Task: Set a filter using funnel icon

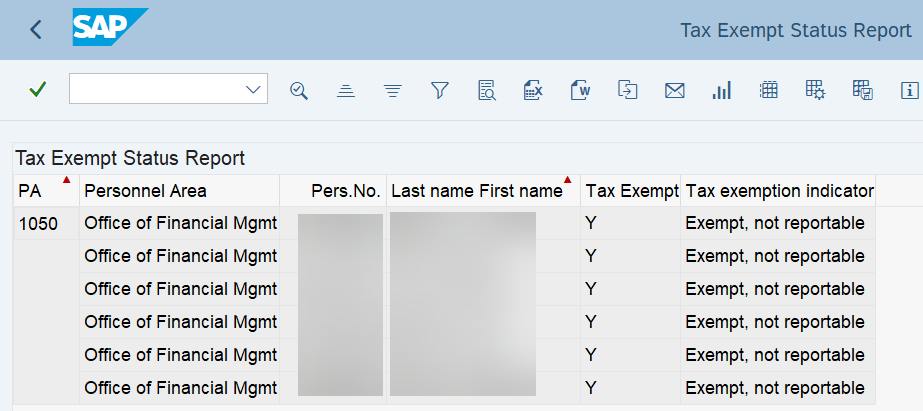Action: coord(439,90)
